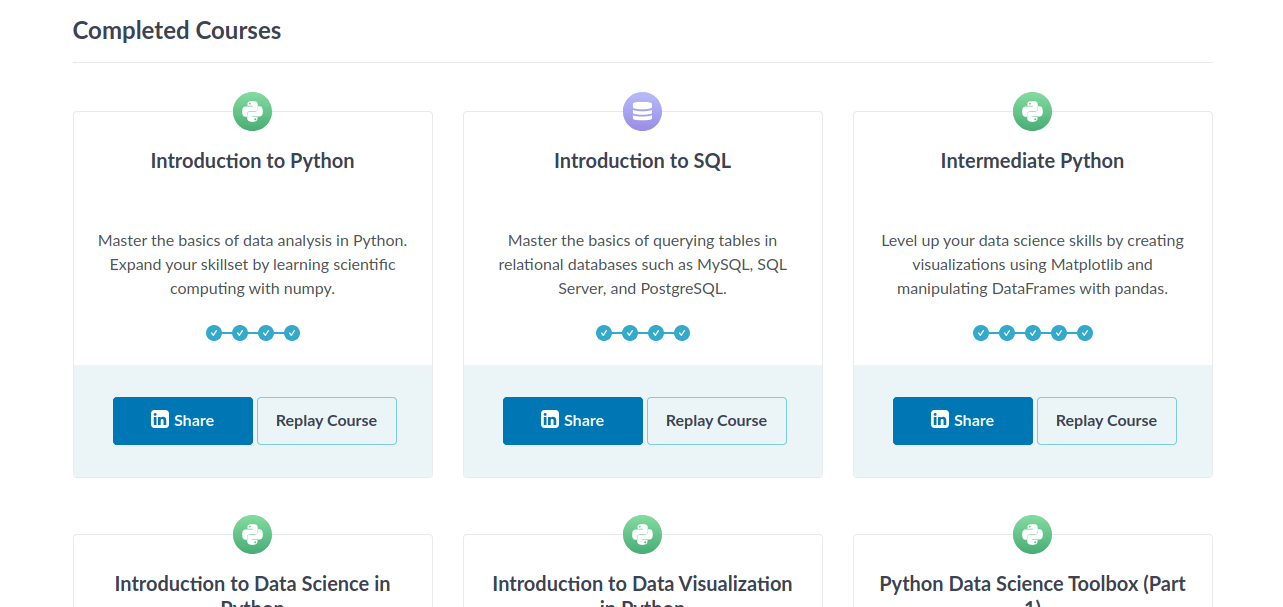Image resolution: width=1283 pixels, height=607 pixels.
Task: Click Python icon above Python Data Science Toolbox
Action: tap(1033, 534)
